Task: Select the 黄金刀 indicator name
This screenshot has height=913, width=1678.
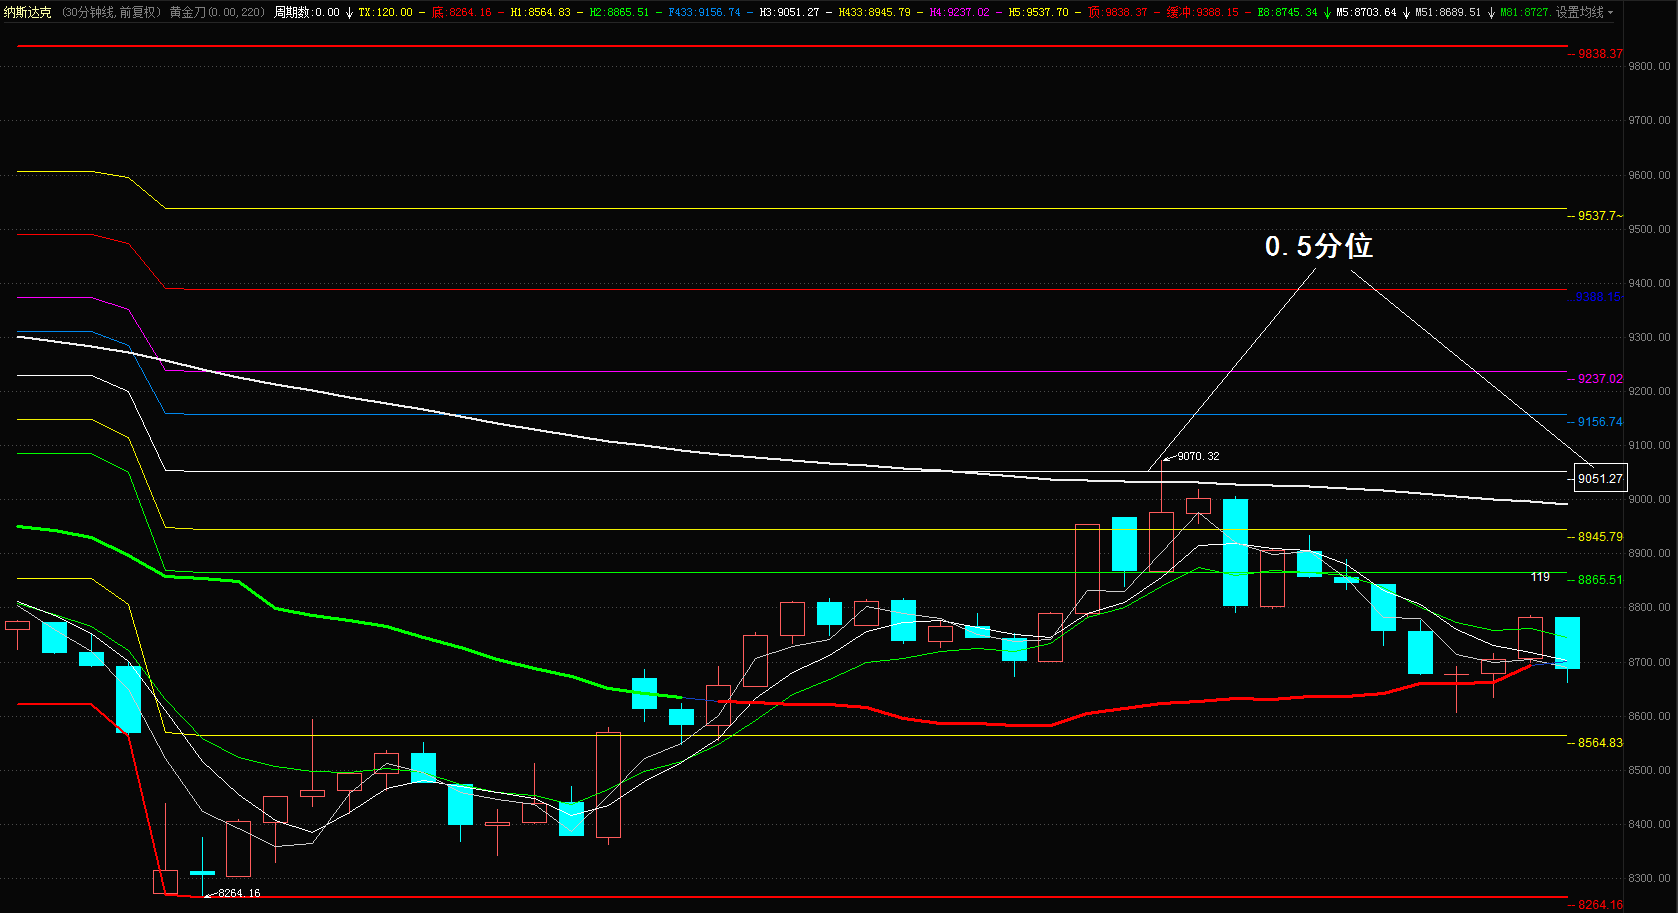Action: [188, 12]
